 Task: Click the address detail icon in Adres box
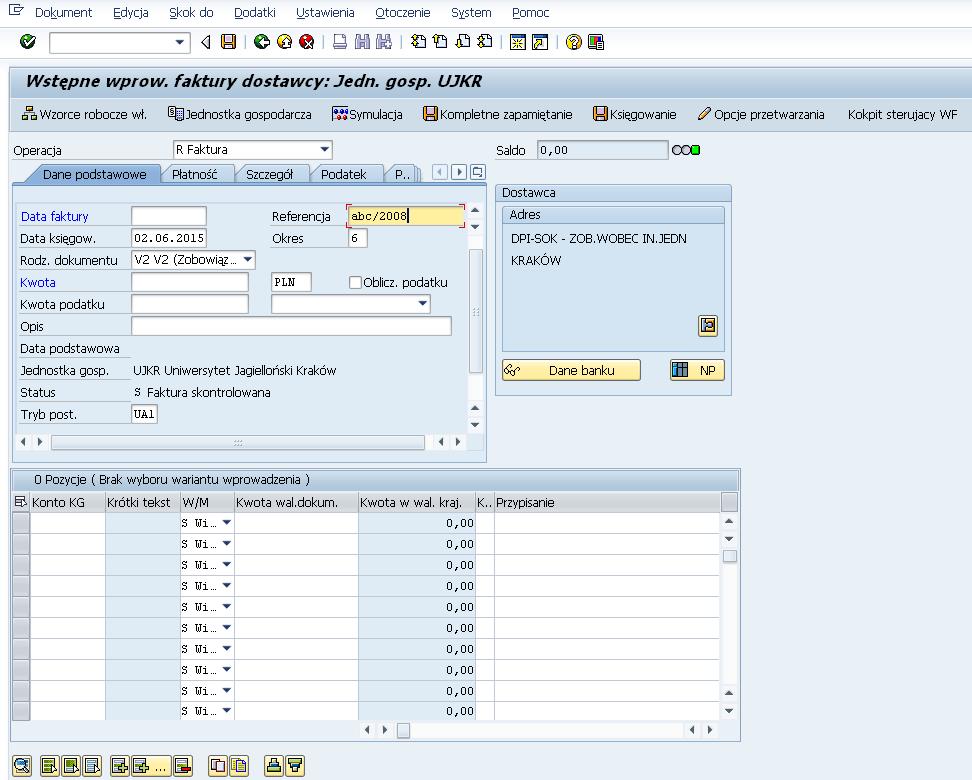[708, 326]
